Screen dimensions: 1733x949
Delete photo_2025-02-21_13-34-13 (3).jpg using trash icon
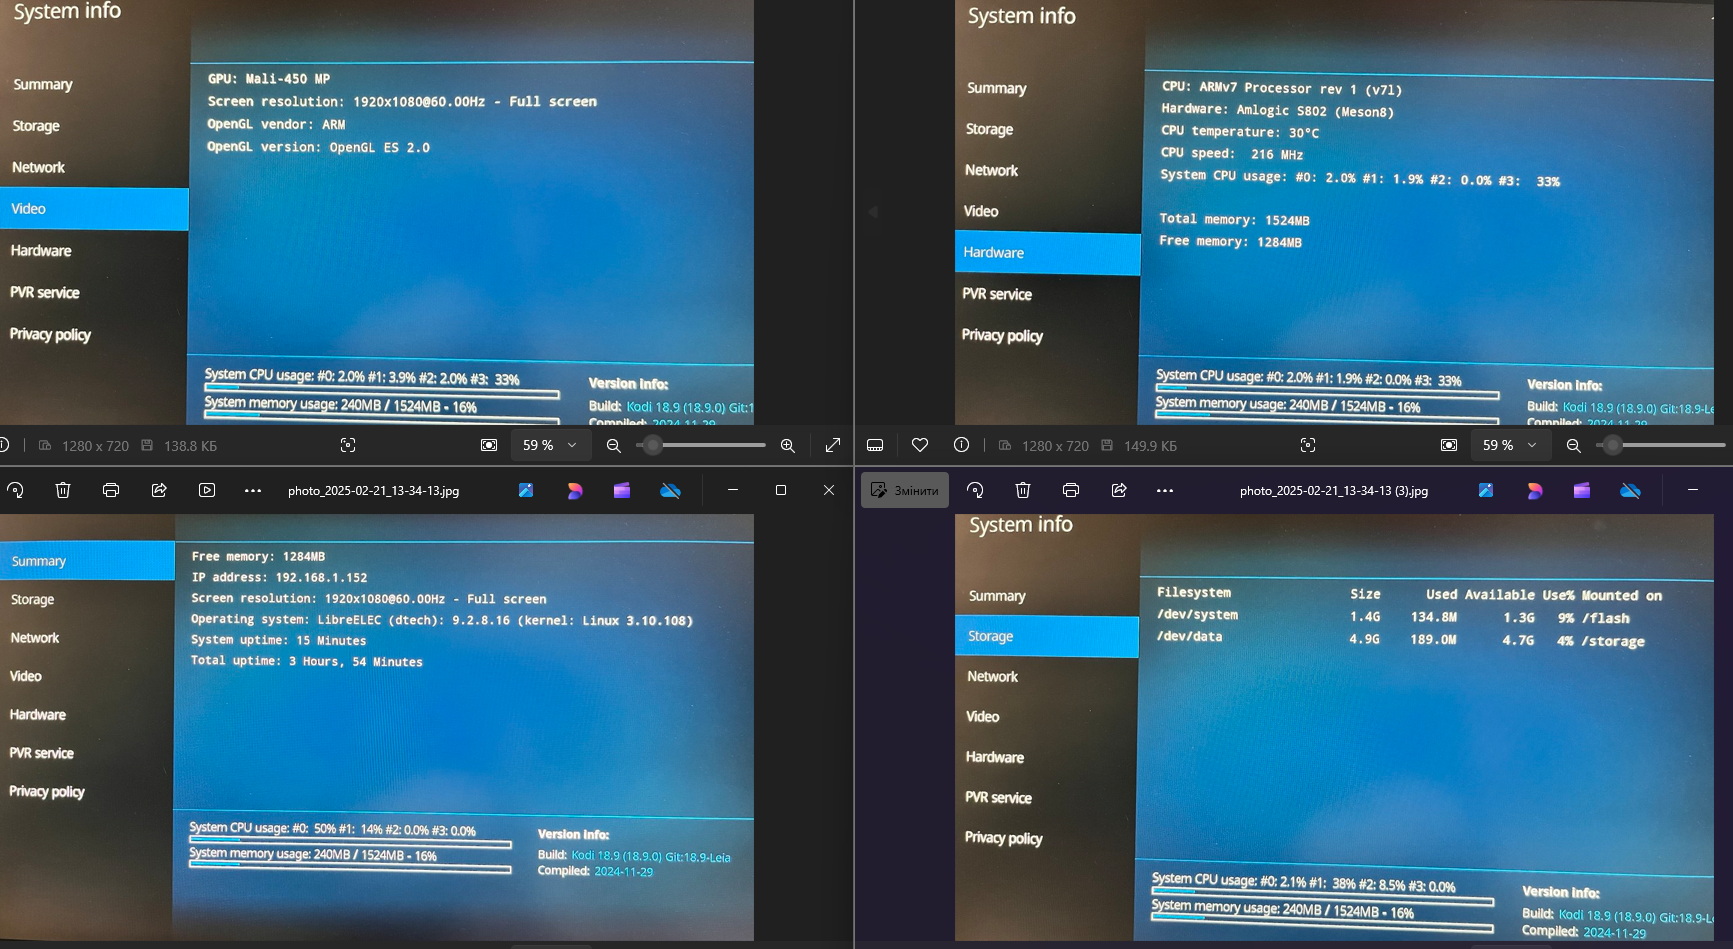(x=1022, y=490)
